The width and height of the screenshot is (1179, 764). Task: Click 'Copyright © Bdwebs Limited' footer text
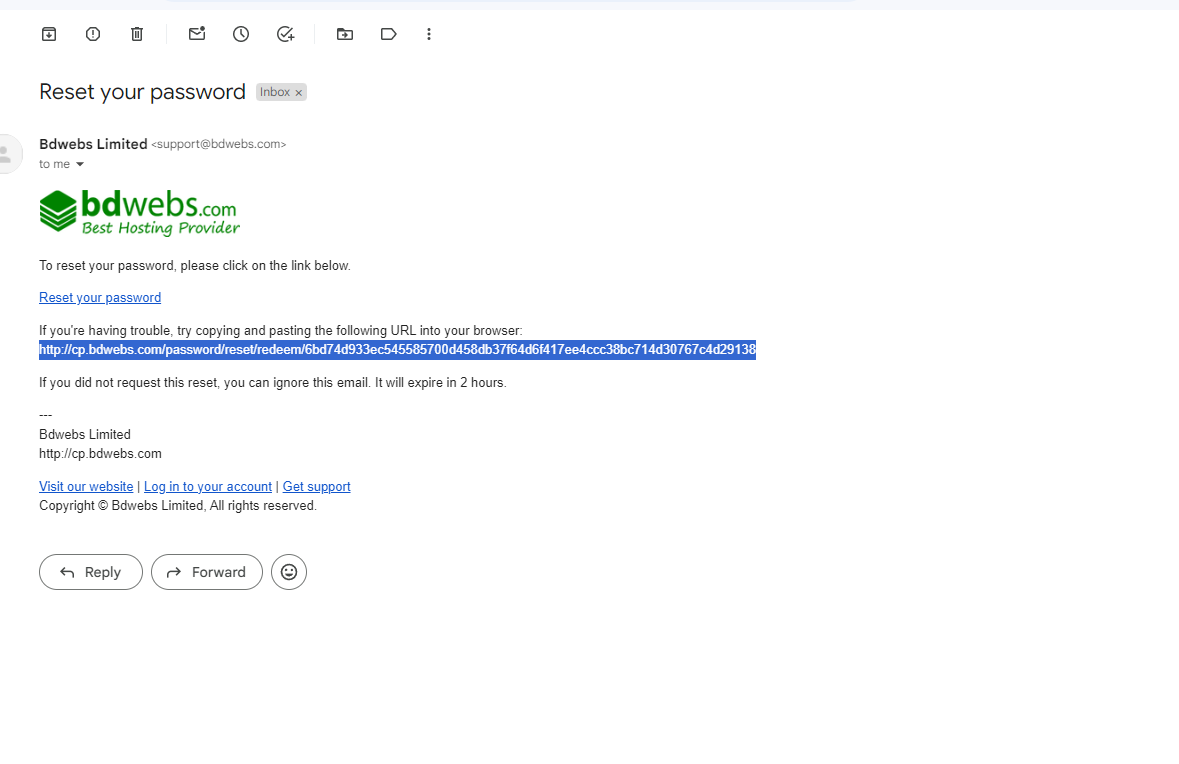tap(121, 506)
